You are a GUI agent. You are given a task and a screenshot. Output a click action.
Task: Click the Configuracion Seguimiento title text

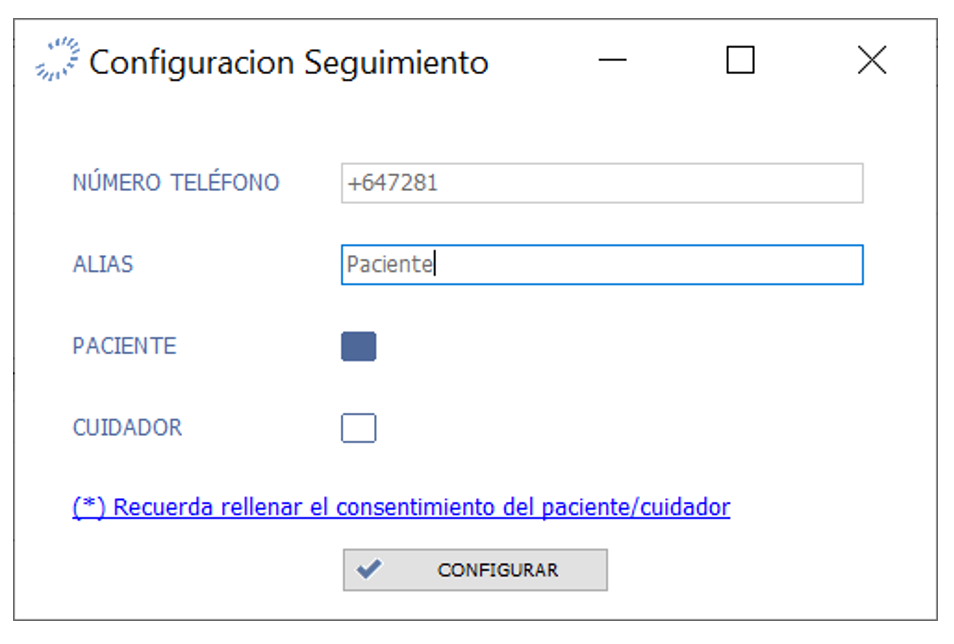pos(289,62)
